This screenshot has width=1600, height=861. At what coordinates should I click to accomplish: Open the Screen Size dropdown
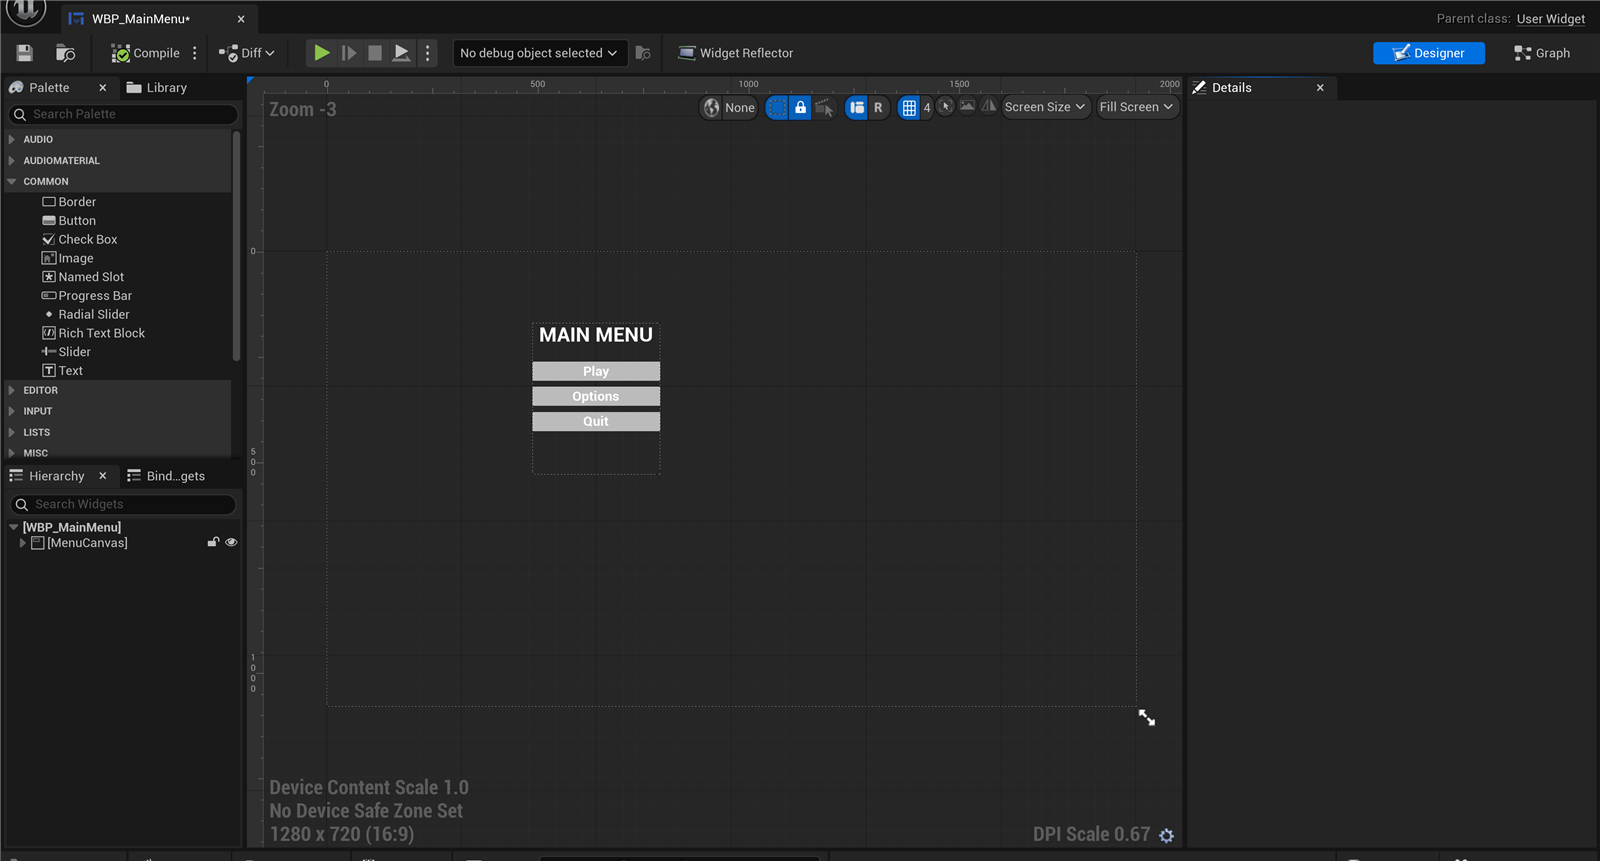1045,107
